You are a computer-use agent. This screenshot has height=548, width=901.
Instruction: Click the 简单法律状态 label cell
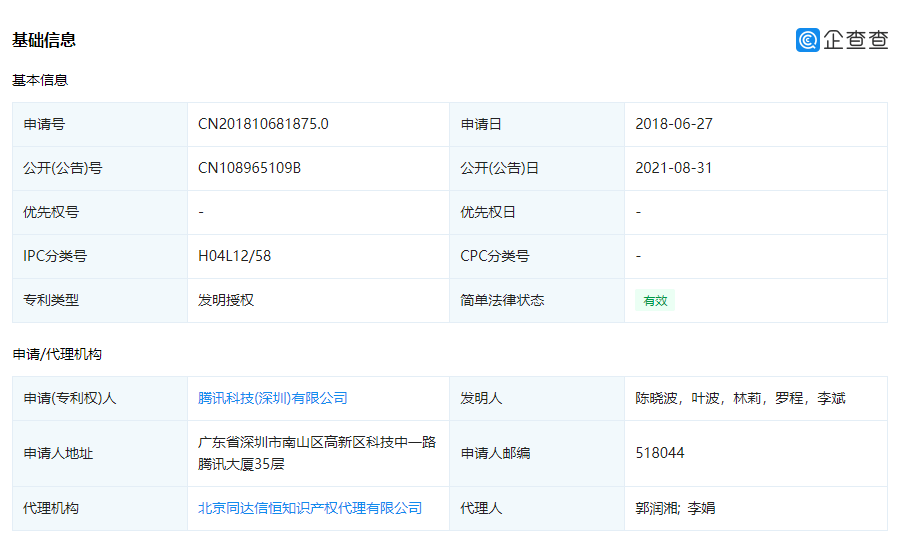point(502,300)
